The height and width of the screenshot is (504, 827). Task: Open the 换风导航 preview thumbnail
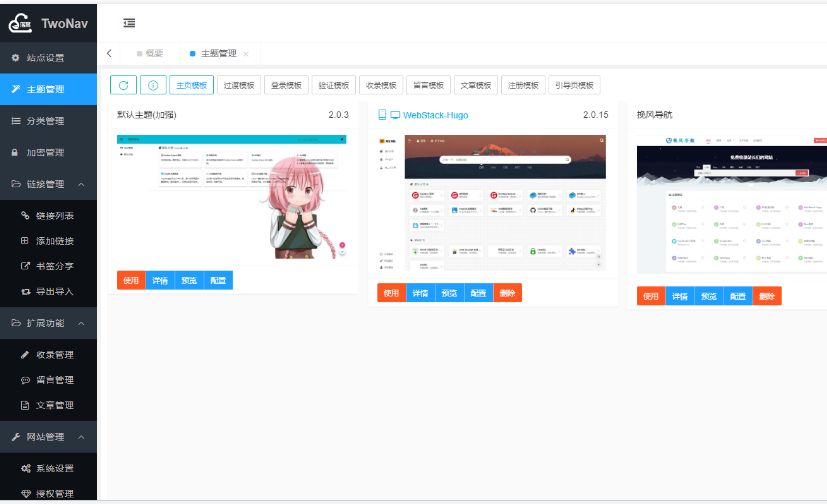(732, 205)
